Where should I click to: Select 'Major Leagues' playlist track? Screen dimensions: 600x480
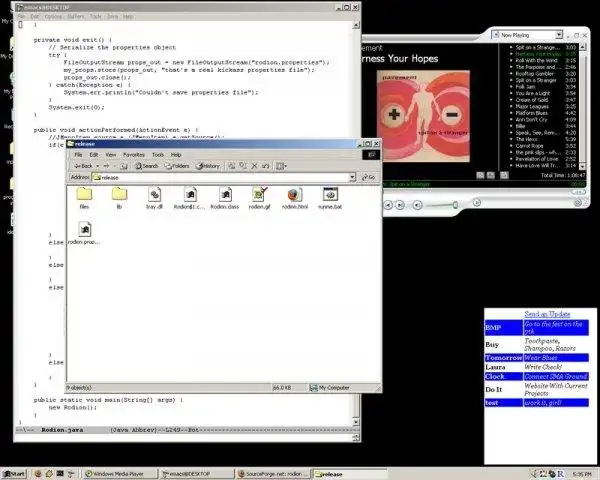532,106
